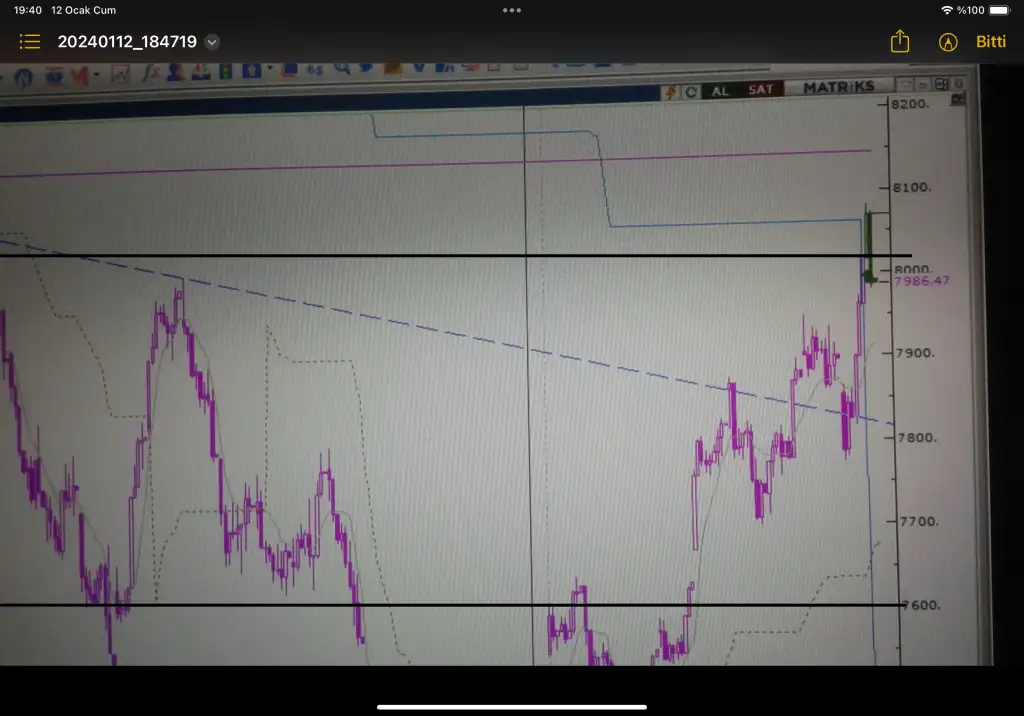Click the C icon beside AL

click(691, 91)
